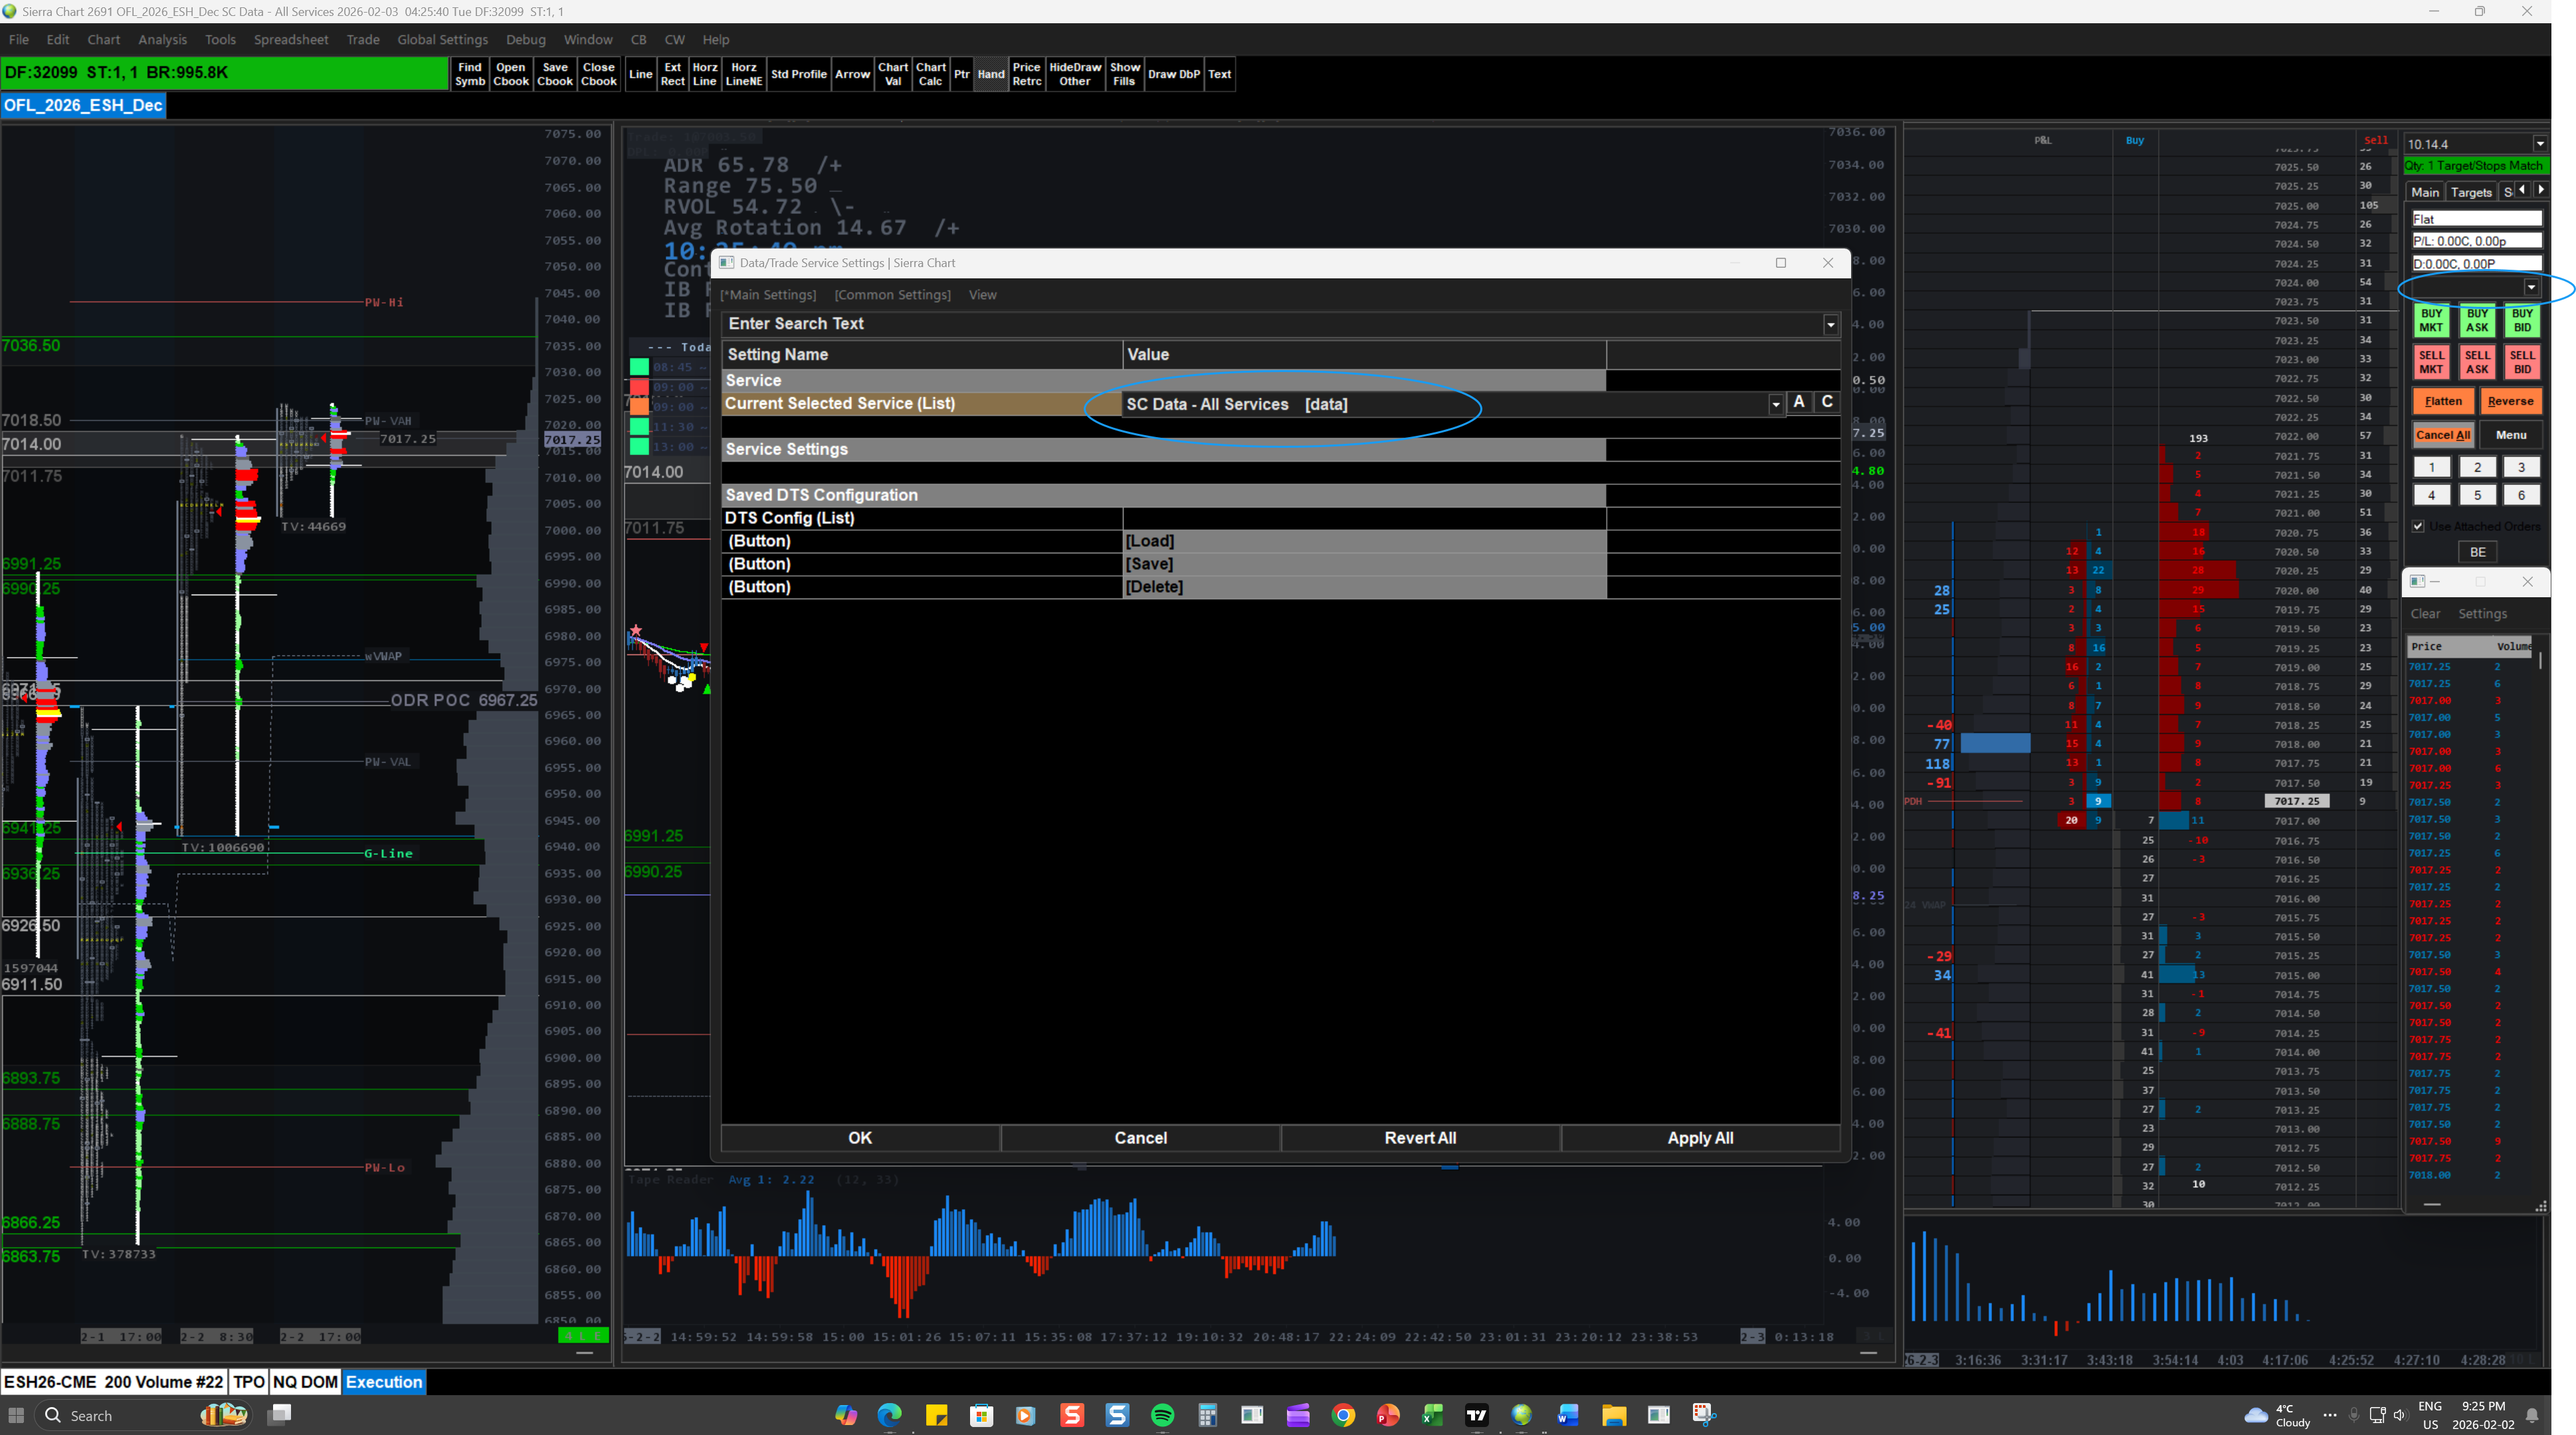2576x1435 pixels.
Task: Click the DTS Config list value field
Action: coord(1364,518)
